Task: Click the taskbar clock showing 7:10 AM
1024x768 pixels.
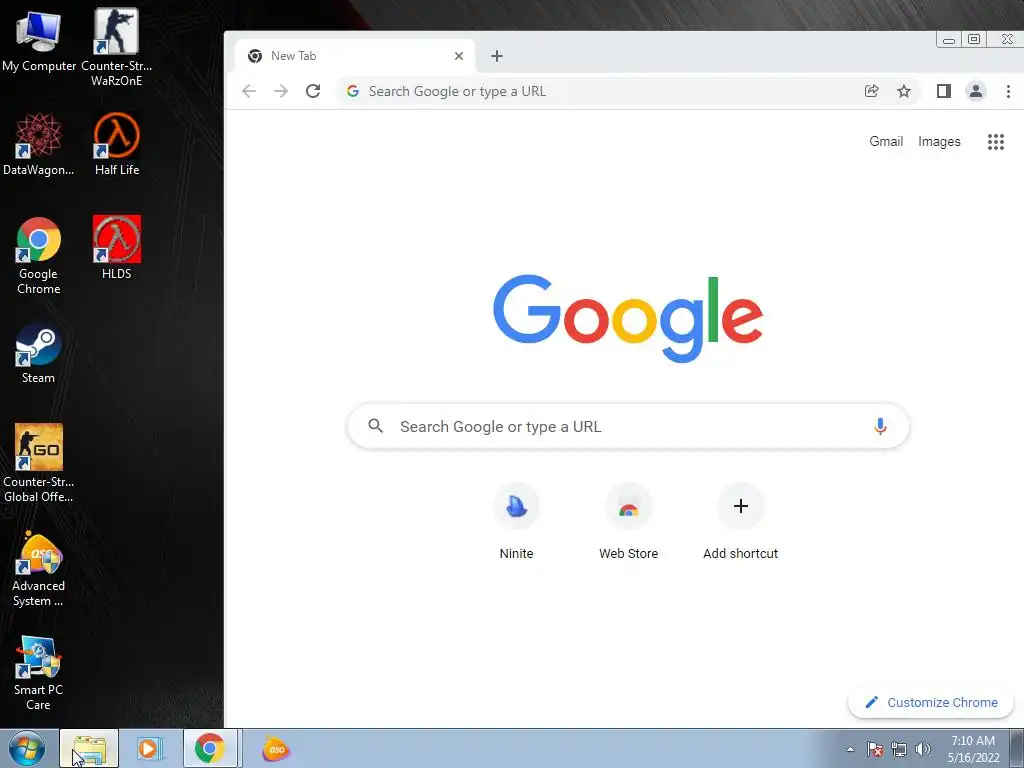Action: [973, 749]
